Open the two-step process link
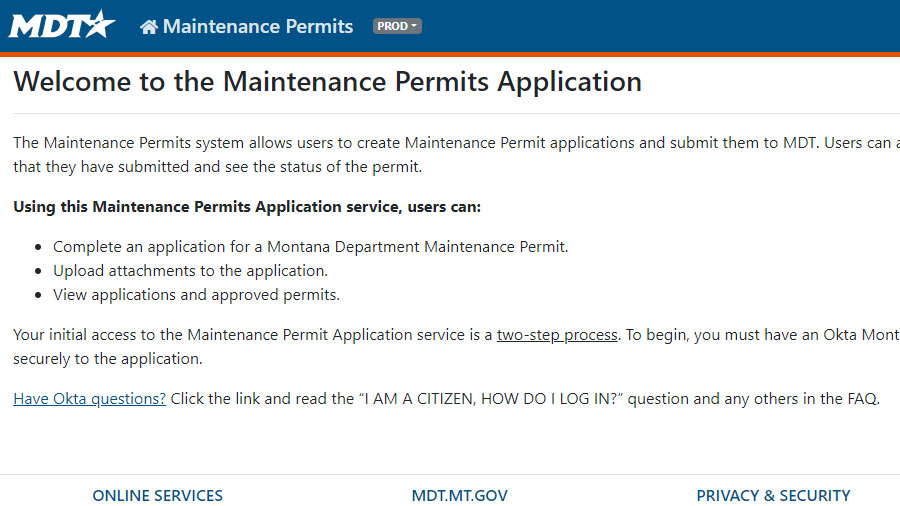The width and height of the screenshot is (900, 506). (x=557, y=335)
